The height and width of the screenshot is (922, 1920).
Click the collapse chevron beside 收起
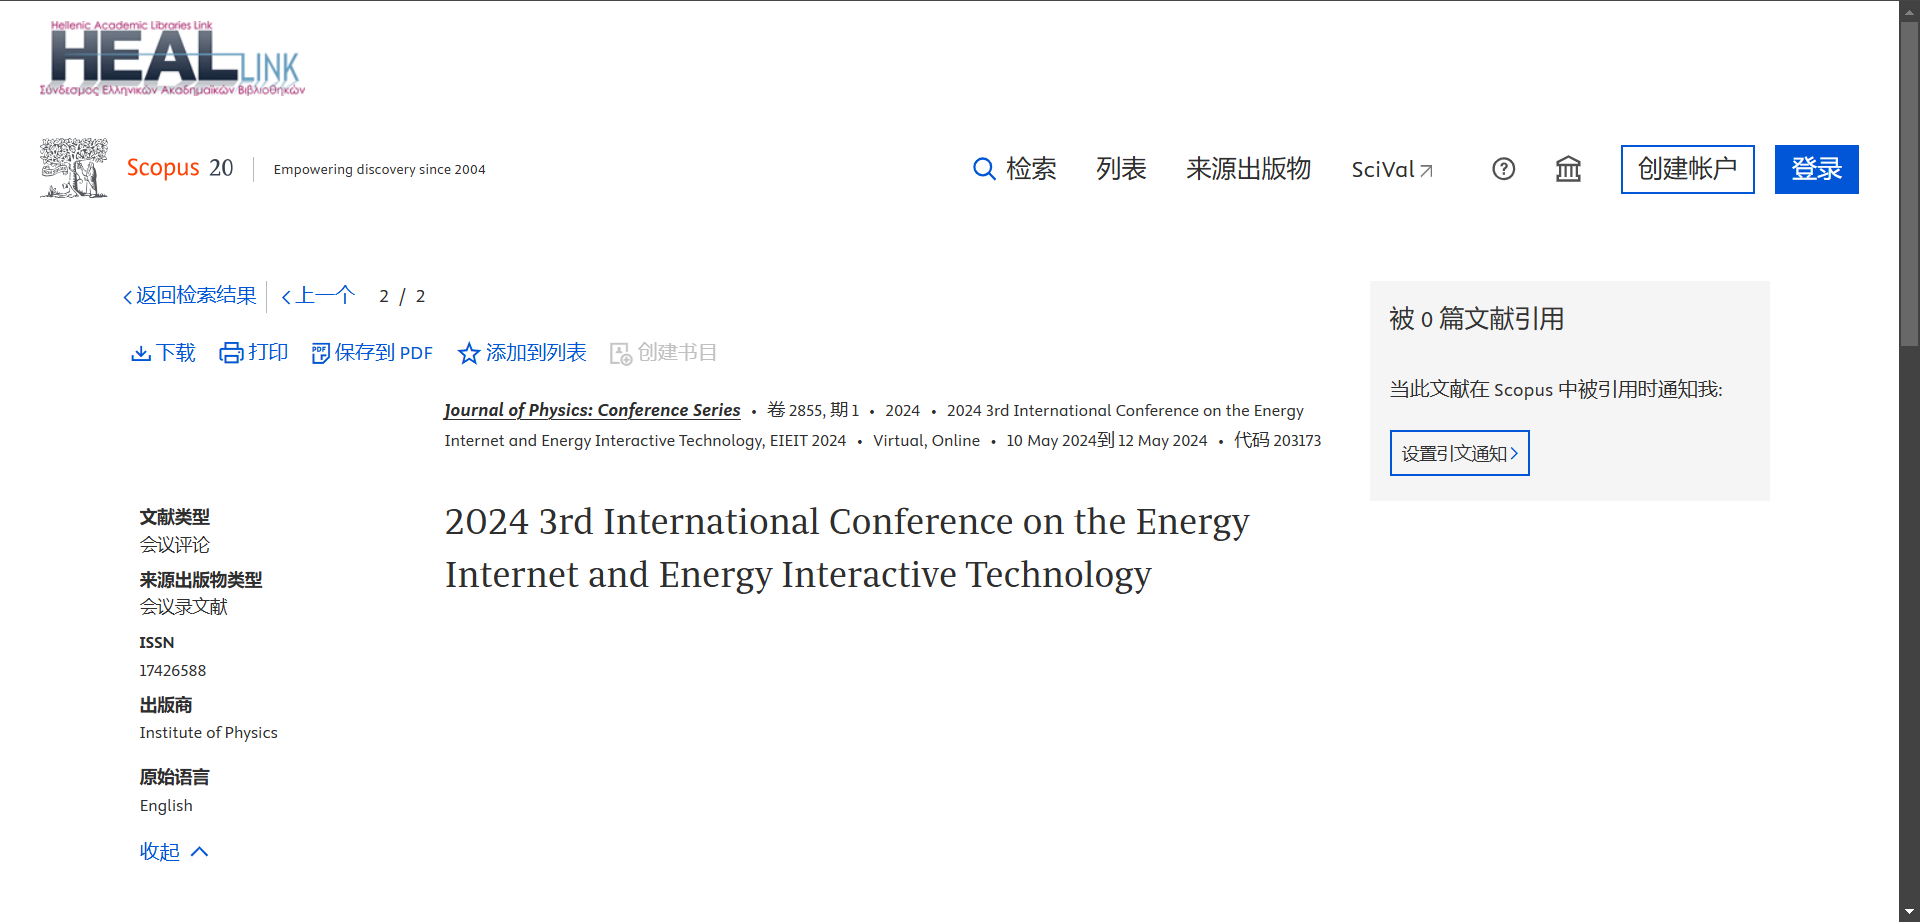[x=199, y=852]
